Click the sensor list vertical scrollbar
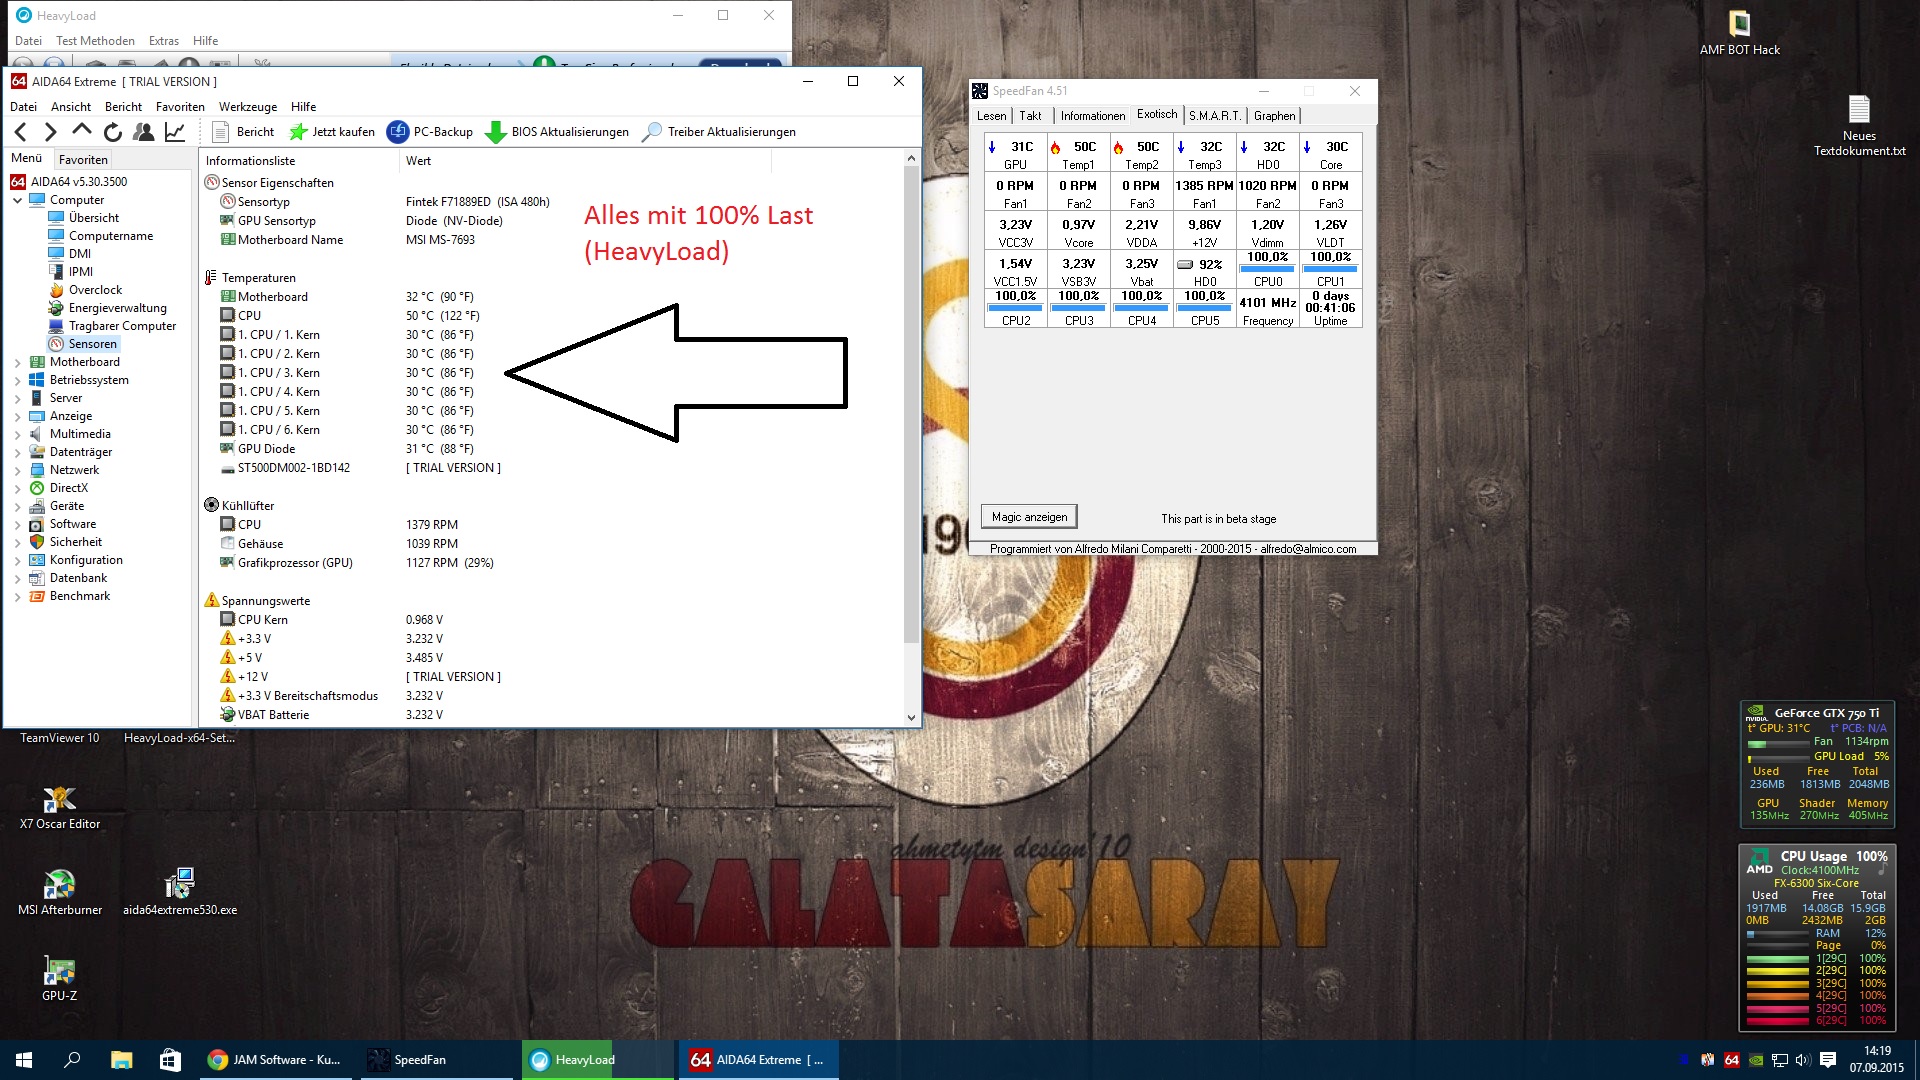The height and width of the screenshot is (1080, 1920). tap(910, 400)
